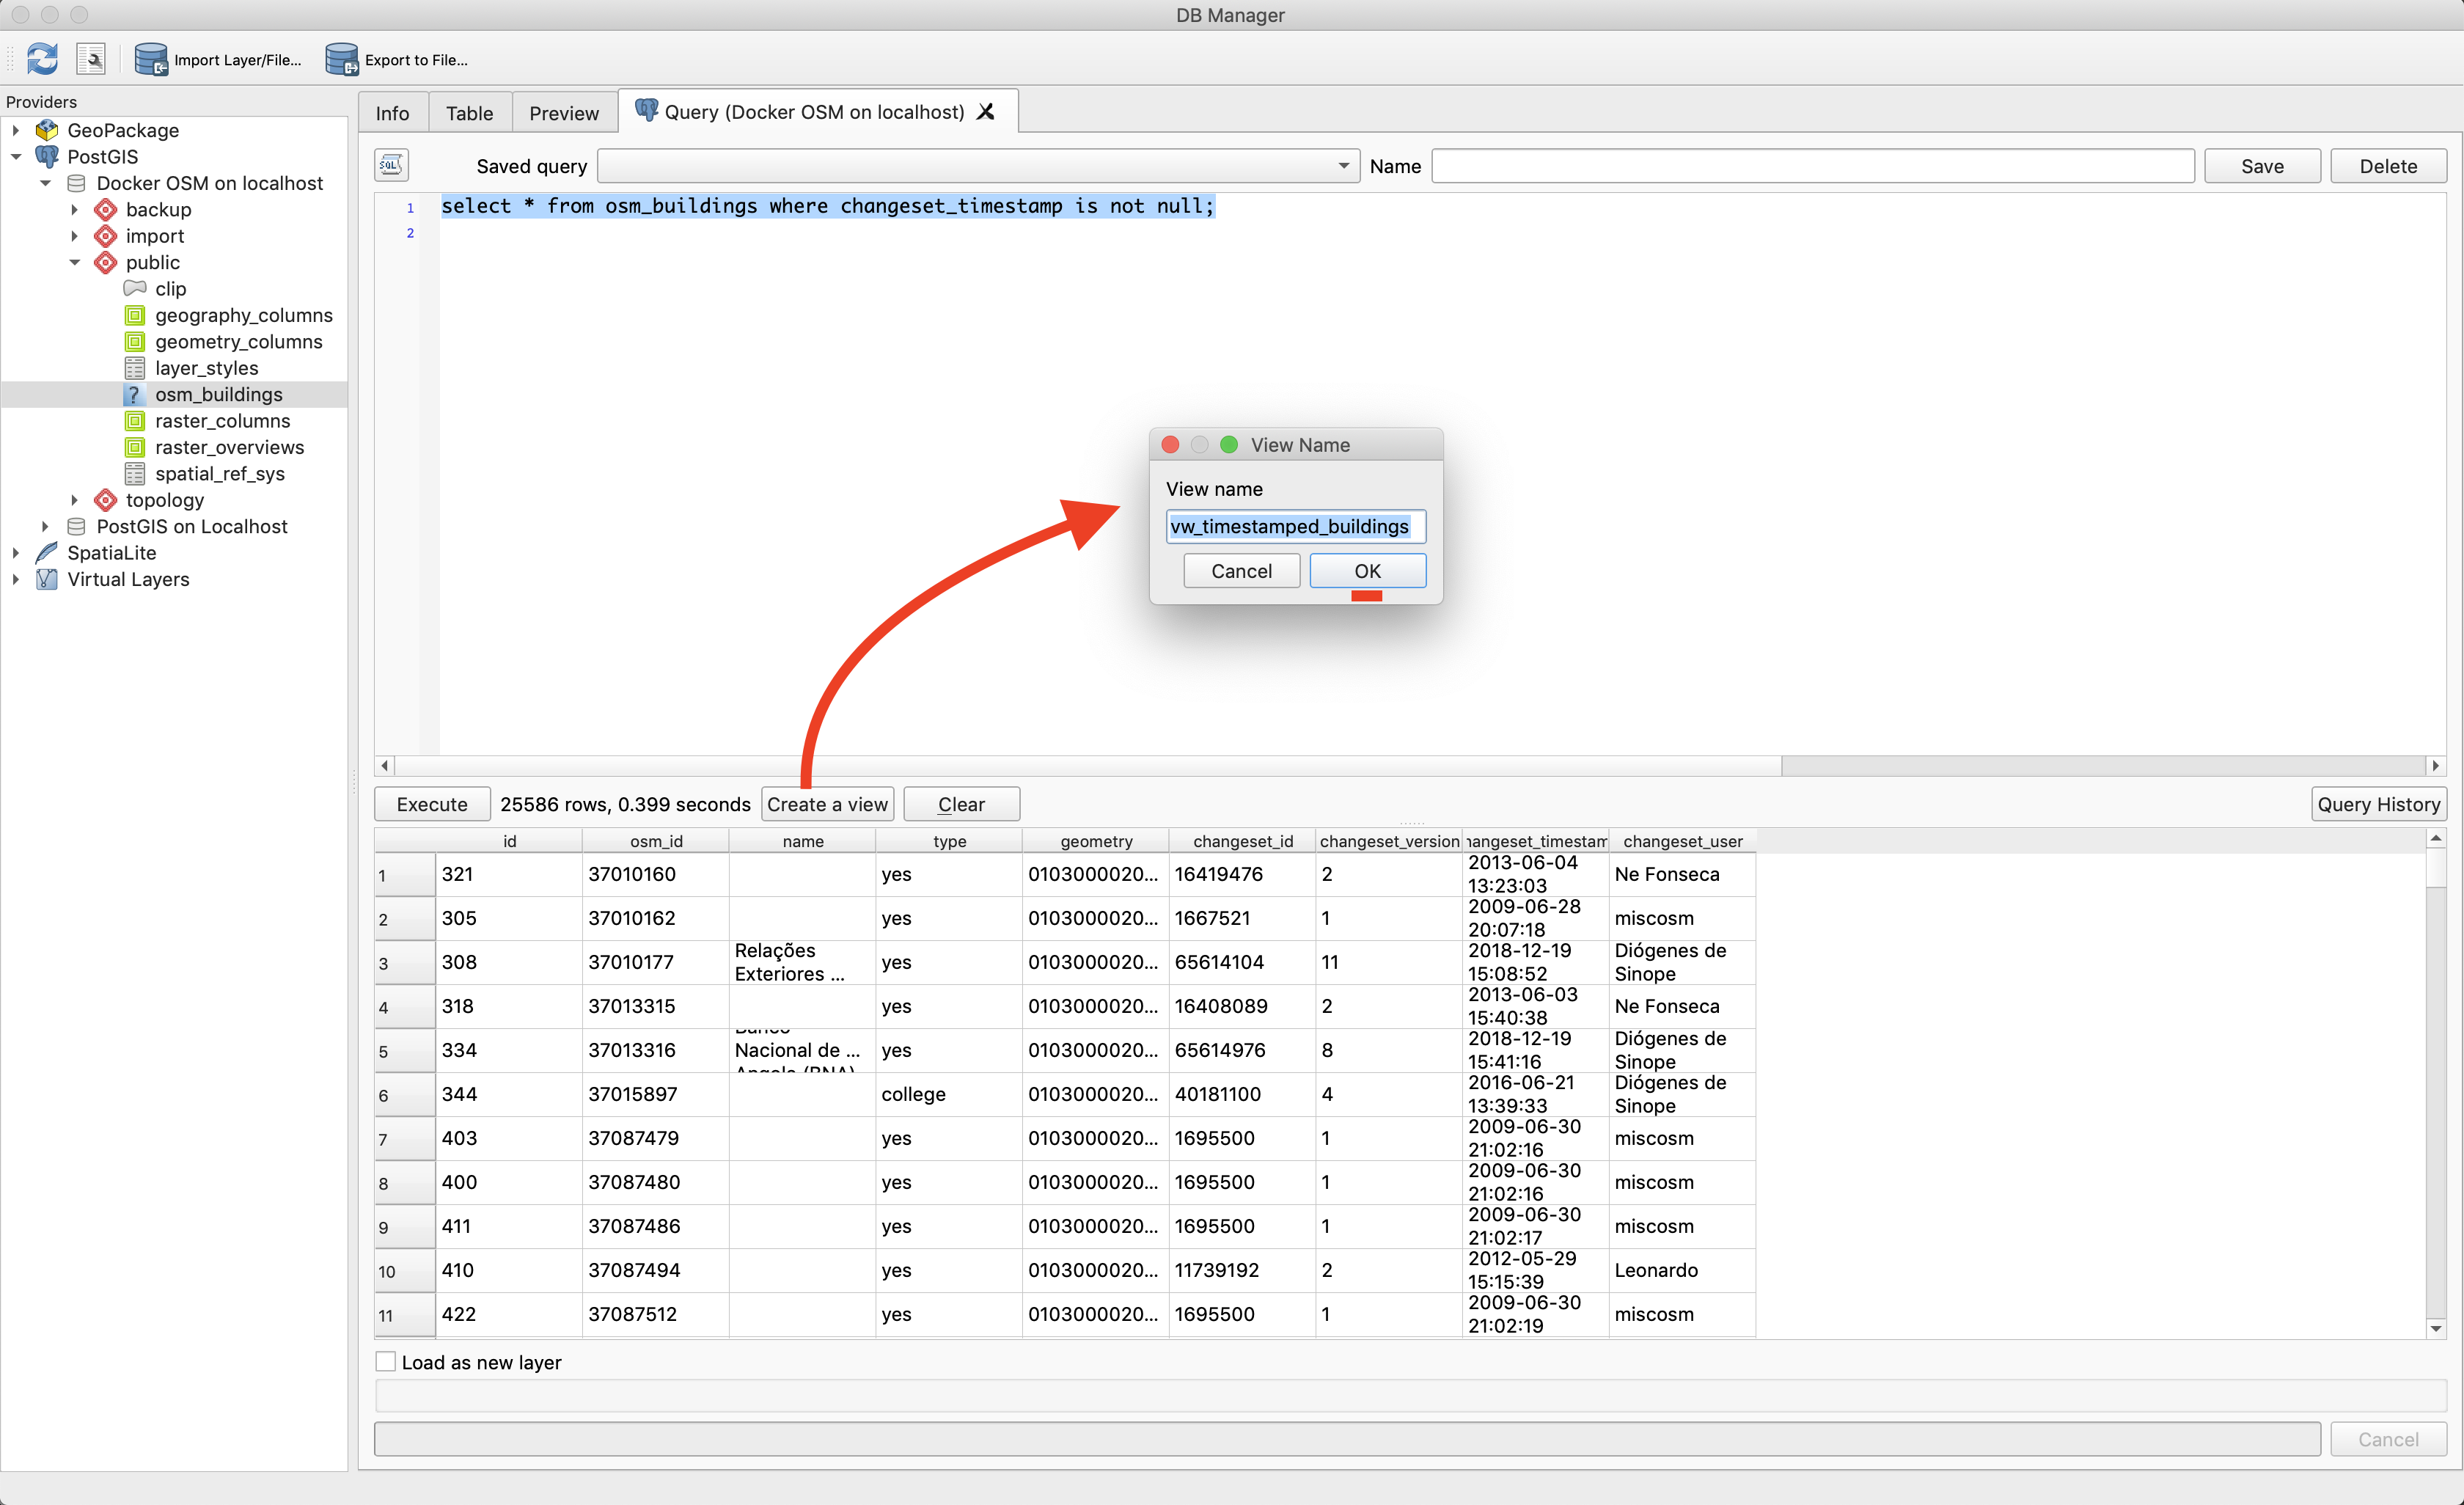The image size is (2464, 1505).
Task: Switch to the Preview tab
Action: [563, 113]
